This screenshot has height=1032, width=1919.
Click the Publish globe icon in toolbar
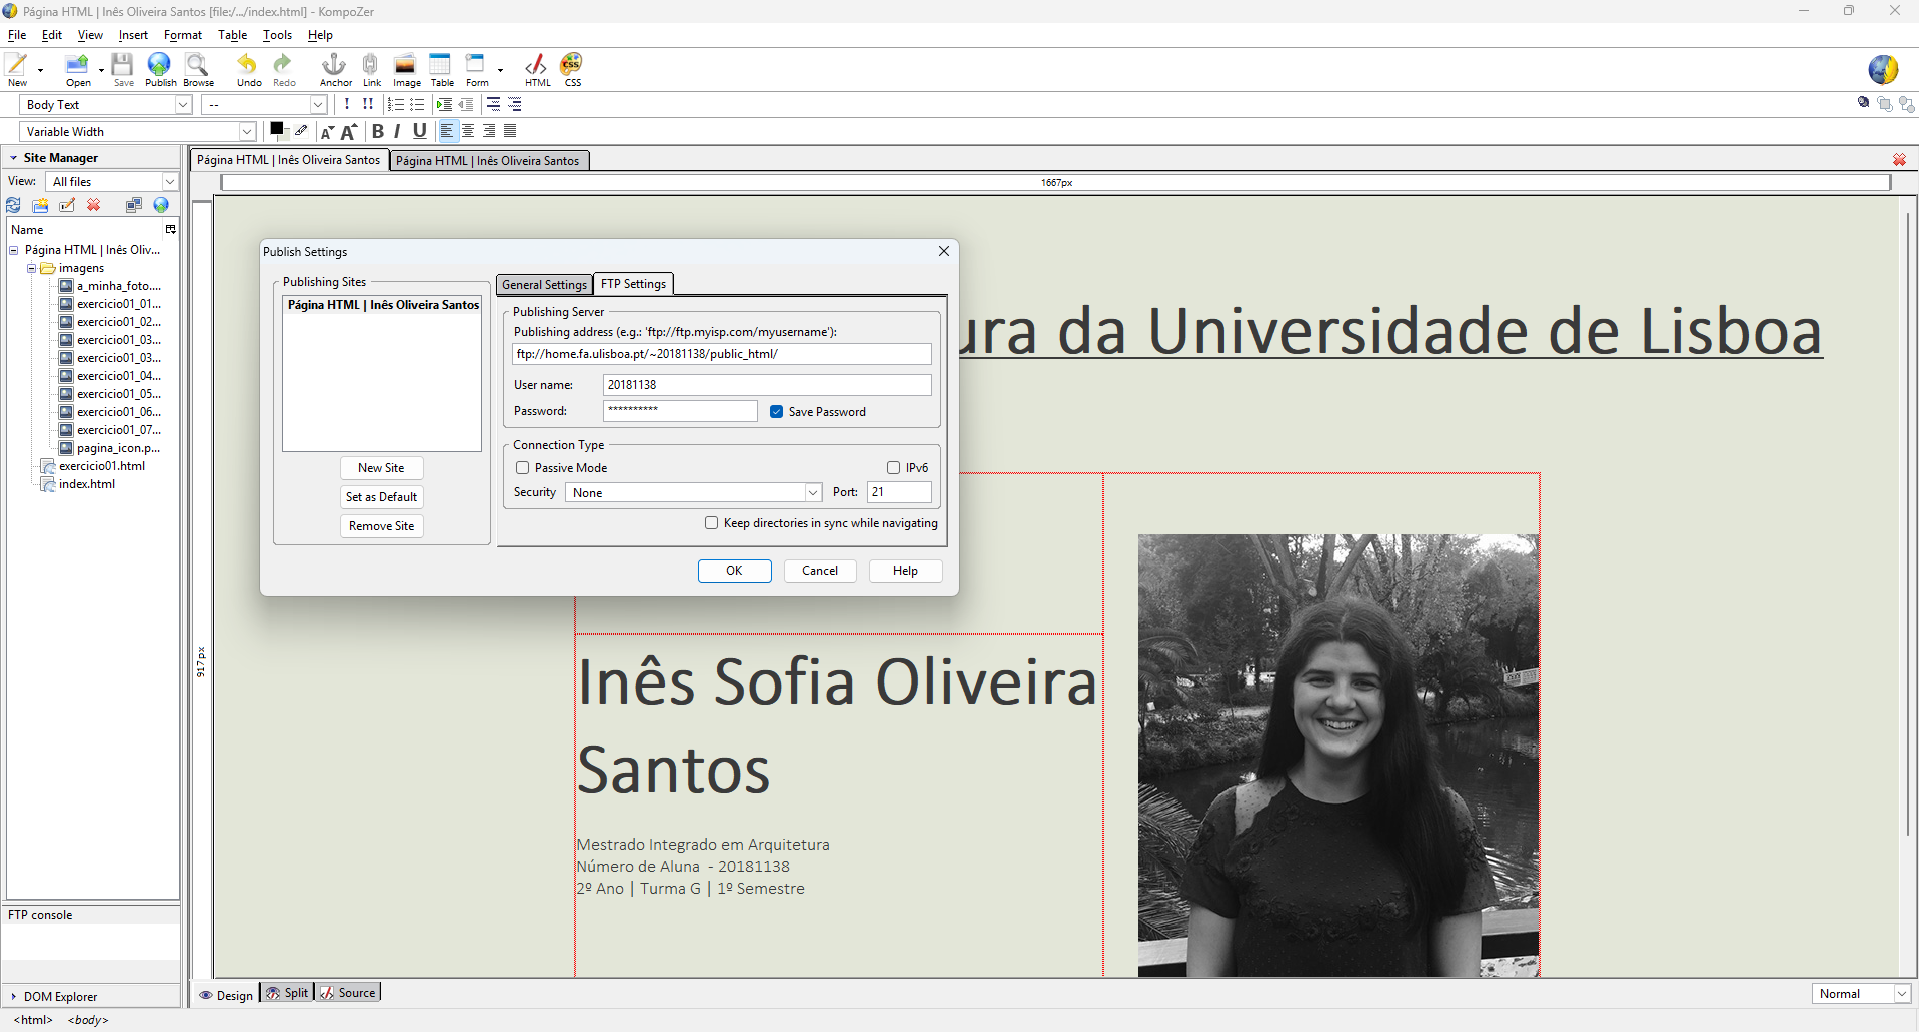coord(159,66)
